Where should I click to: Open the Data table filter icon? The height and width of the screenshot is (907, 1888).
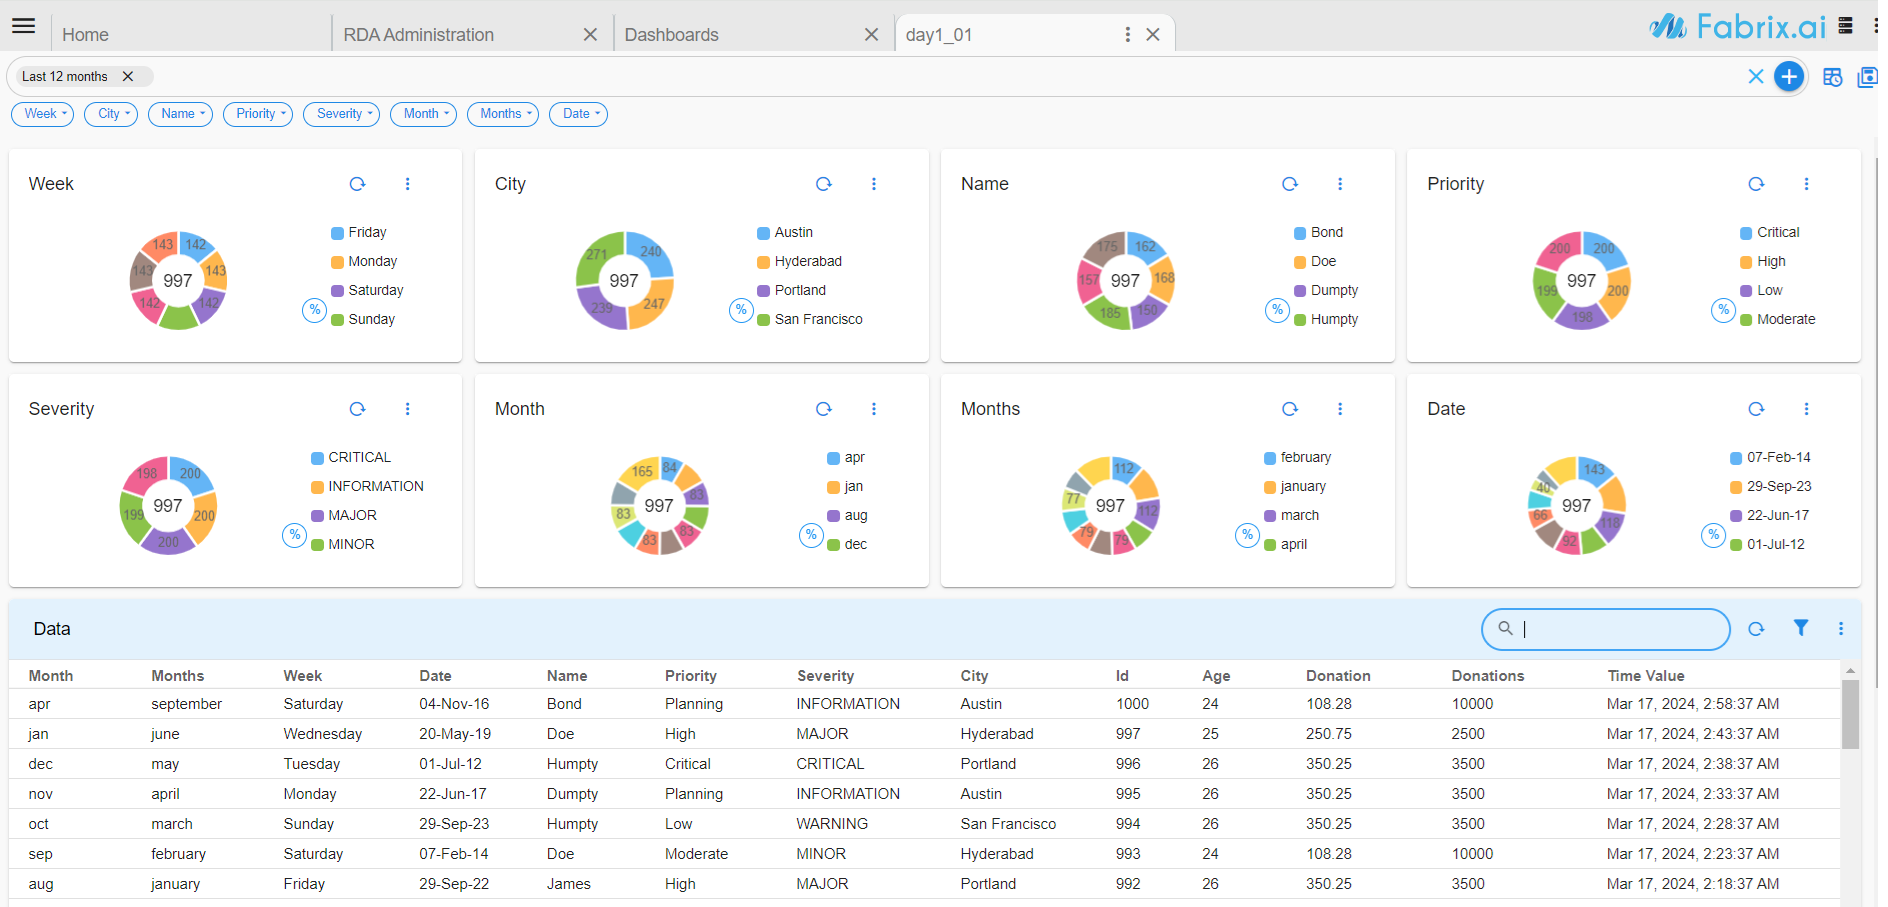click(x=1800, y=628)
